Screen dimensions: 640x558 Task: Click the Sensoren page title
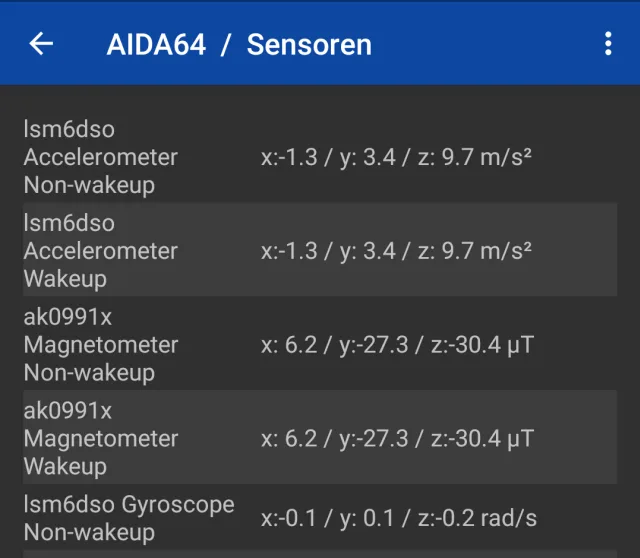(309, 45)
